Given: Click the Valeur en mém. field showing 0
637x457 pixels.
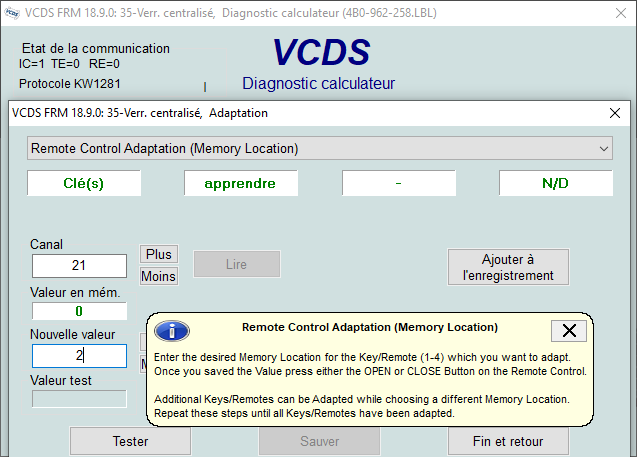Looking at the screenshot, I should click(x=79, y=311).
